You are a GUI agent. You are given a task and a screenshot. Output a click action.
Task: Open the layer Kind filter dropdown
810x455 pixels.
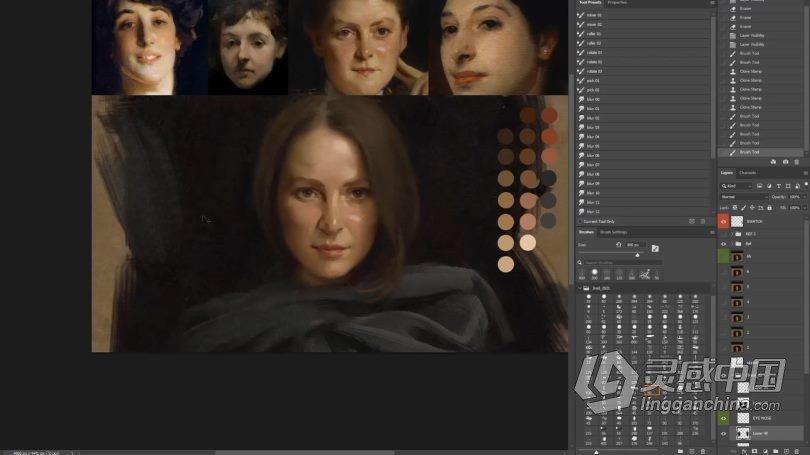pyautogui.click(x=737, y=186)
